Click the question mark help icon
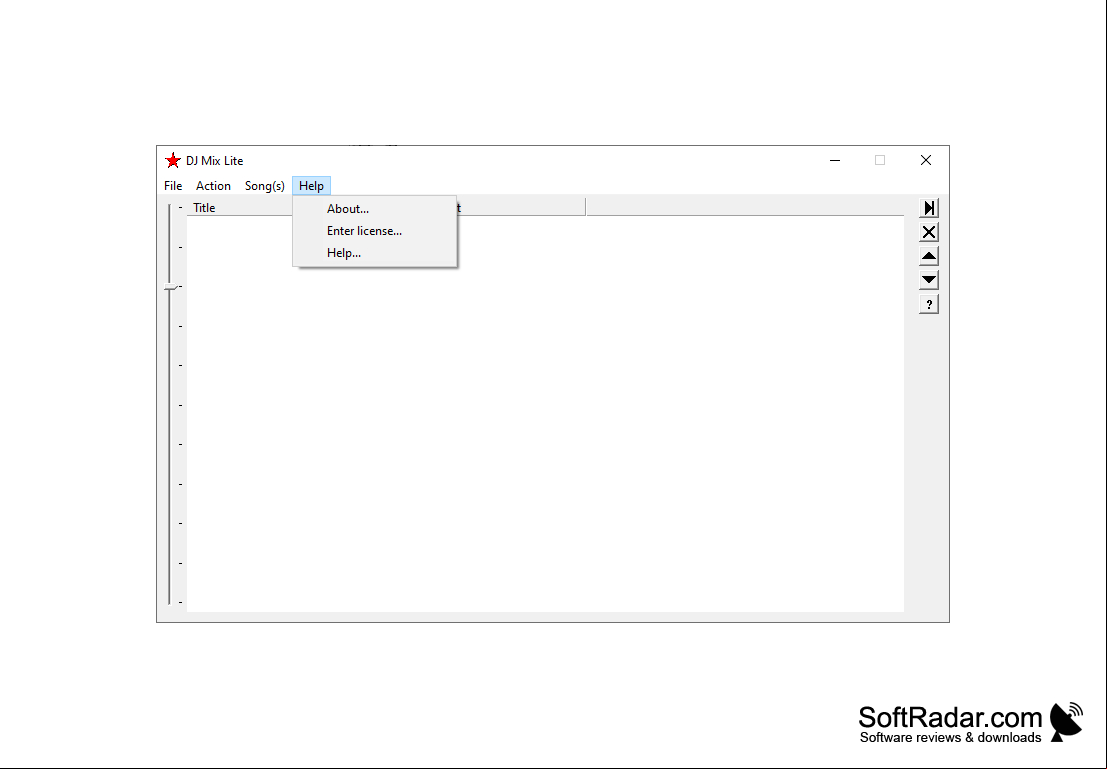The image size is (1107, 769). 928,304
